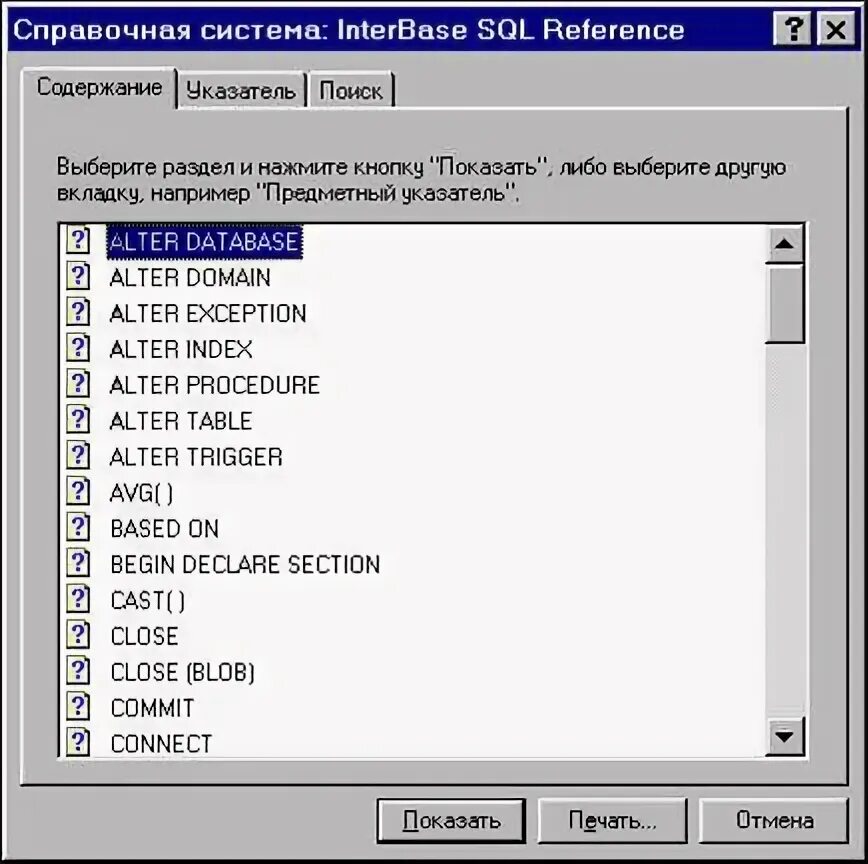Click the title bar help question button
The image size is (868, 864).
(x=792, y=29)
